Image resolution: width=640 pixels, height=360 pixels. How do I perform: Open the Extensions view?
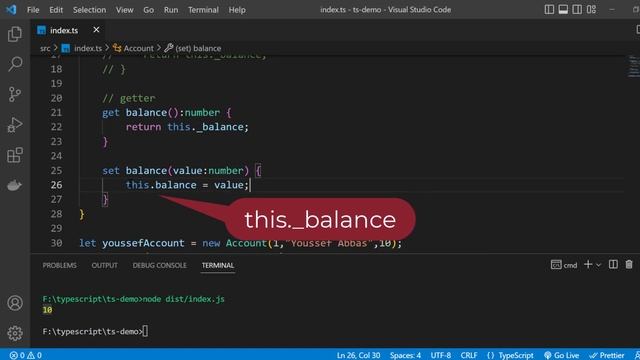click(15, 155)
